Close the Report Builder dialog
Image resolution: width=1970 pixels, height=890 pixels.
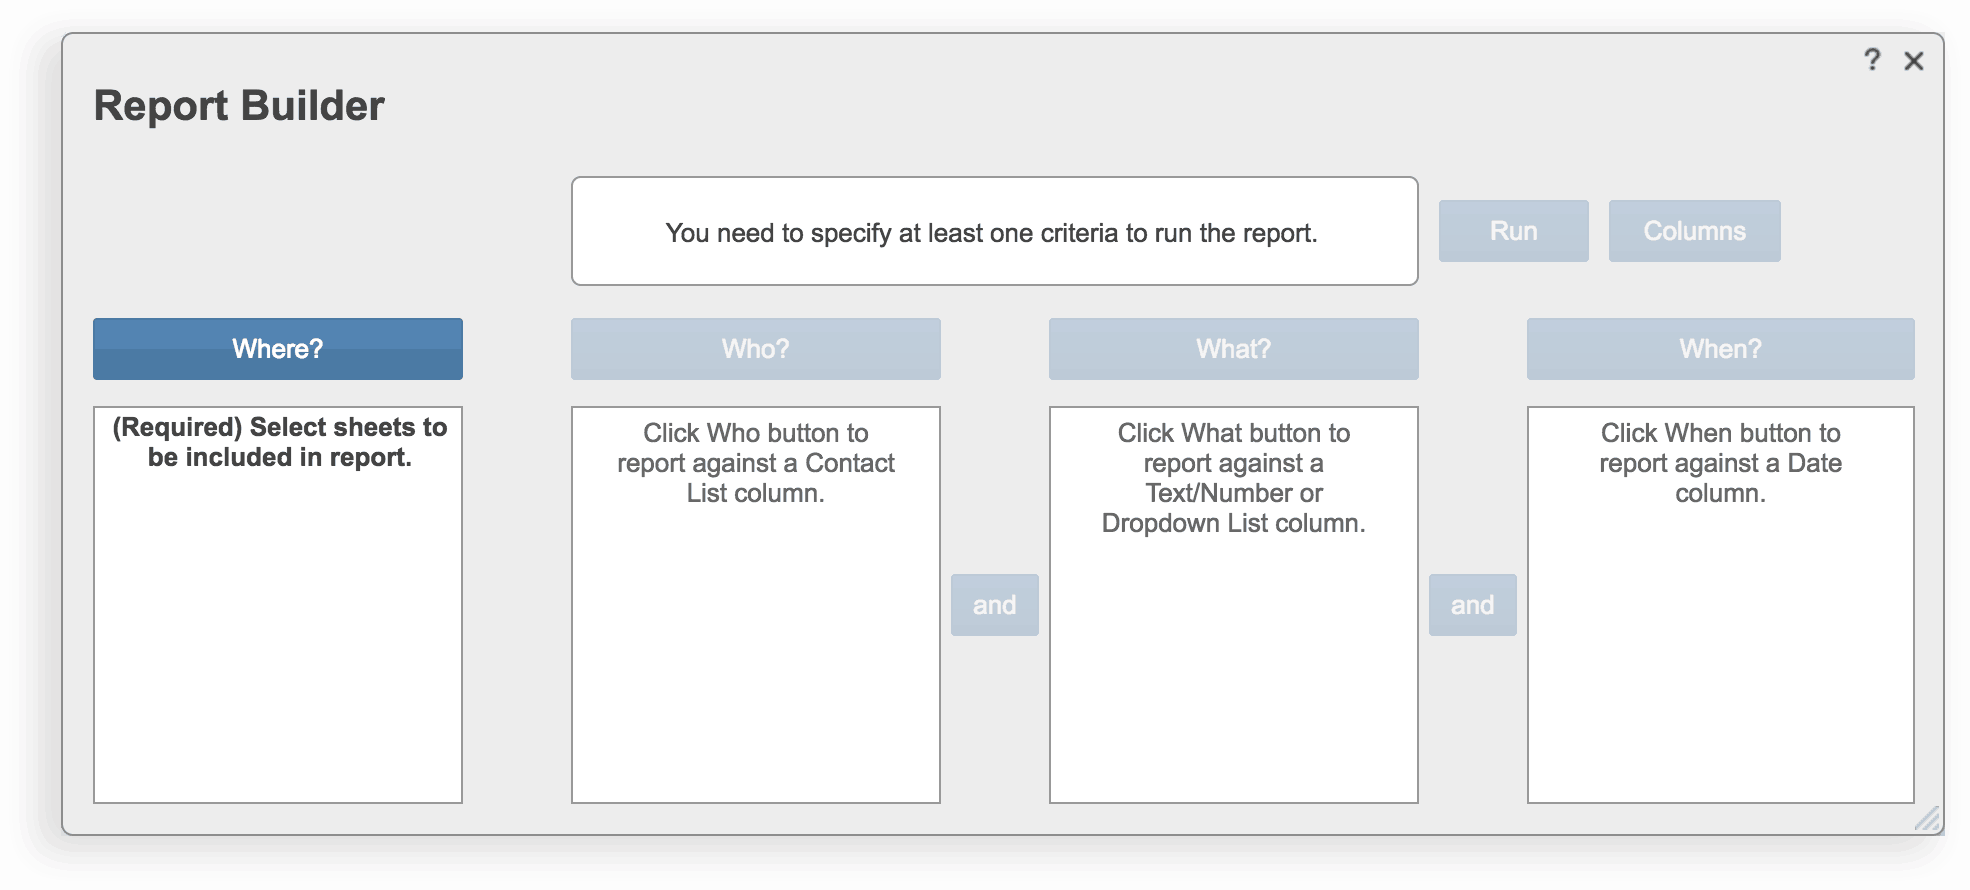[x=1914, y=61]
